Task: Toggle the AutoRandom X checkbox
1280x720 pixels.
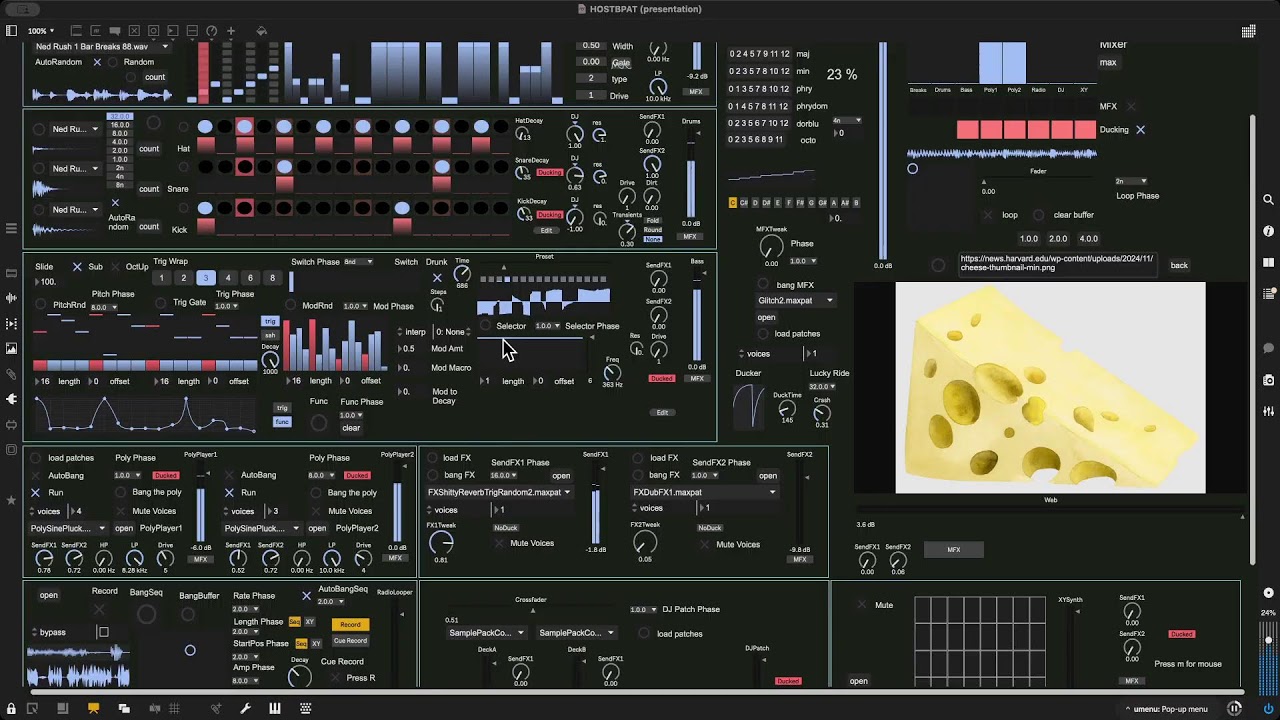Action: pos(97,62)
